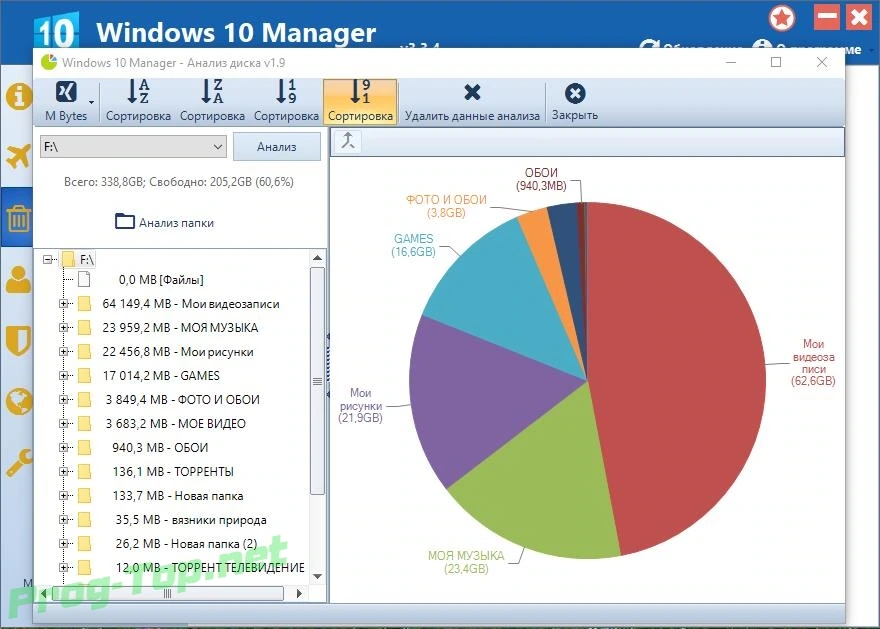880x629 pixels.
Task: Toggle sort by size descending 9 to 1
Action: (360, 102)
